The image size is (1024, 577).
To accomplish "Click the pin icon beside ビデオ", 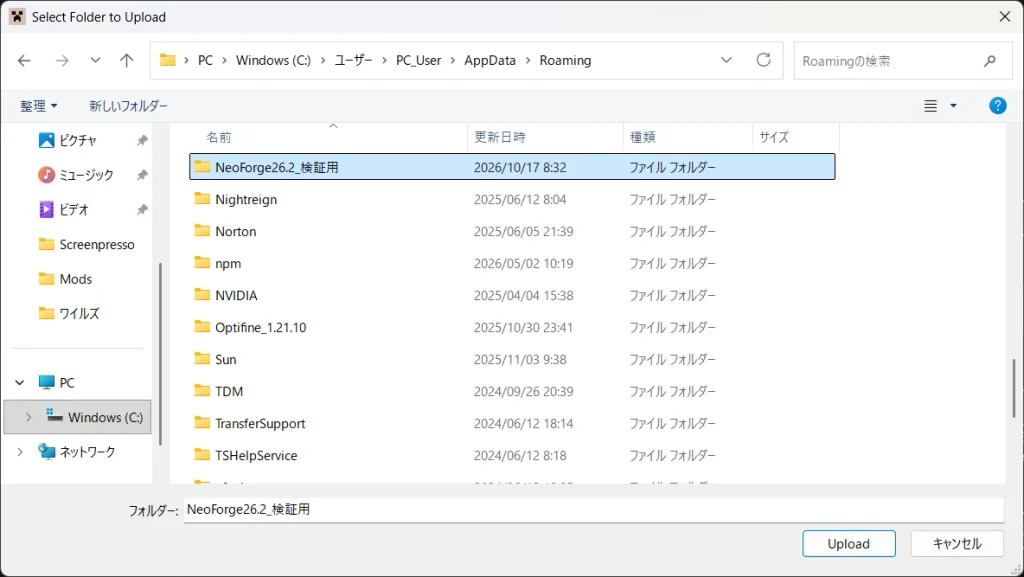I will point(142,210).
